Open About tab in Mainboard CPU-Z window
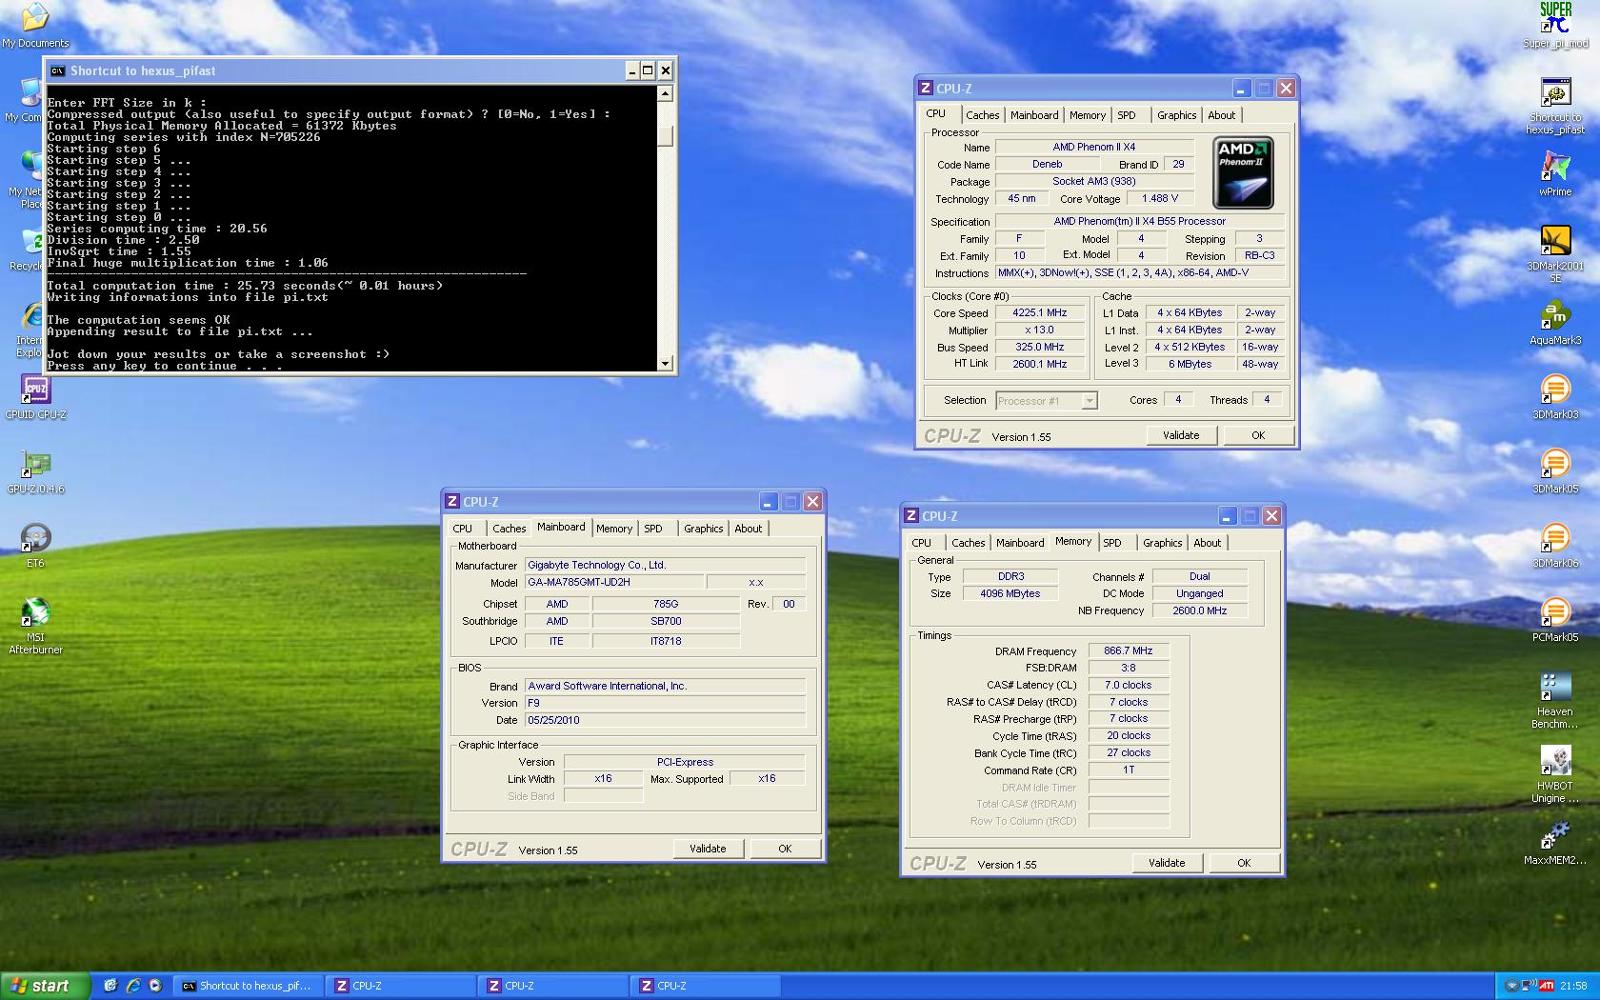 tap(748, 528)
